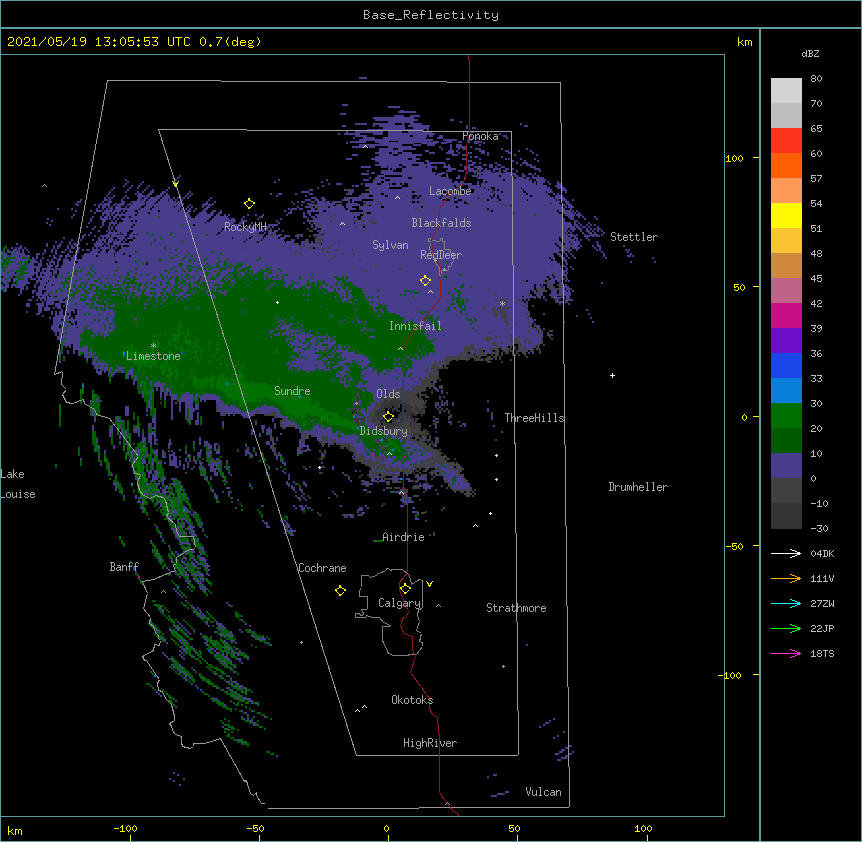The height and width of the screenshot is (842, 862).
Task: Click the Airdrie label
Action: point(403,537)
